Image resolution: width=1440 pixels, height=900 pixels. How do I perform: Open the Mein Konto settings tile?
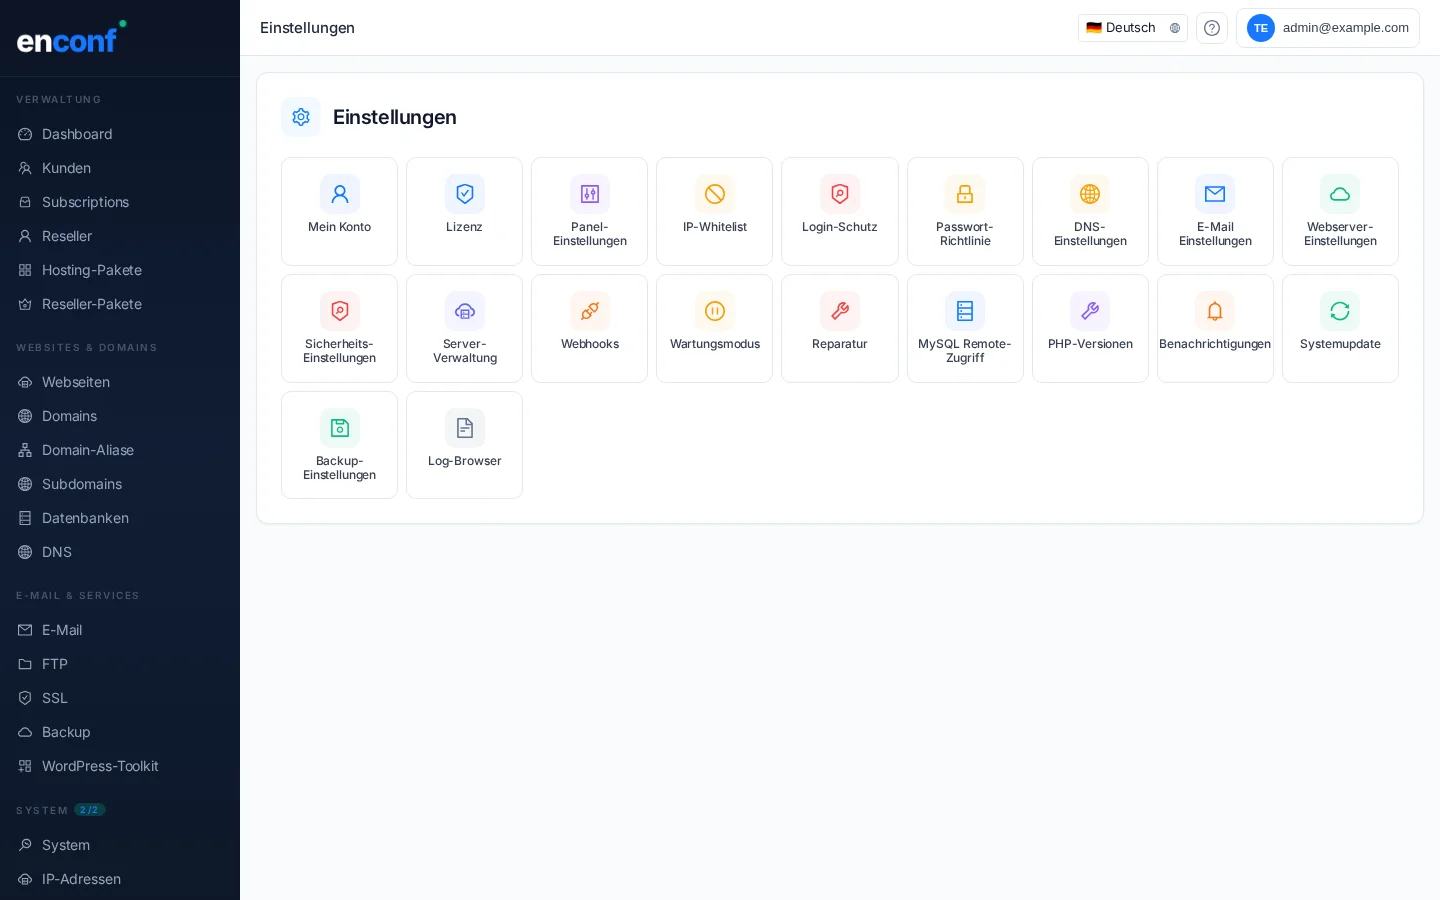(x=339, y=211)
